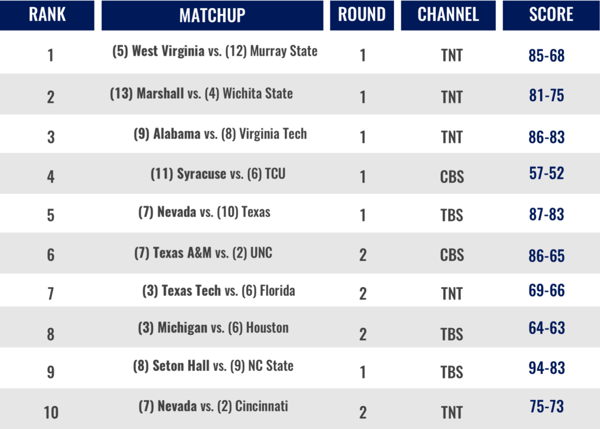Click the Syracuse vs. TCU matchup
The image size is (600, 429).
tap(218, 174)
